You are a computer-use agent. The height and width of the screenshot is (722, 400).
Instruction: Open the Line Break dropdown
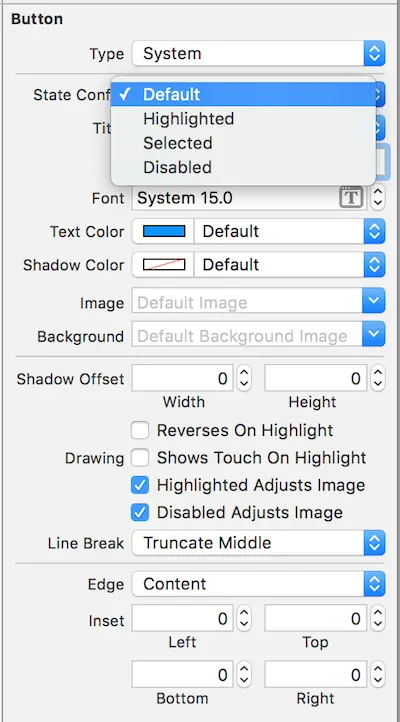259,543
